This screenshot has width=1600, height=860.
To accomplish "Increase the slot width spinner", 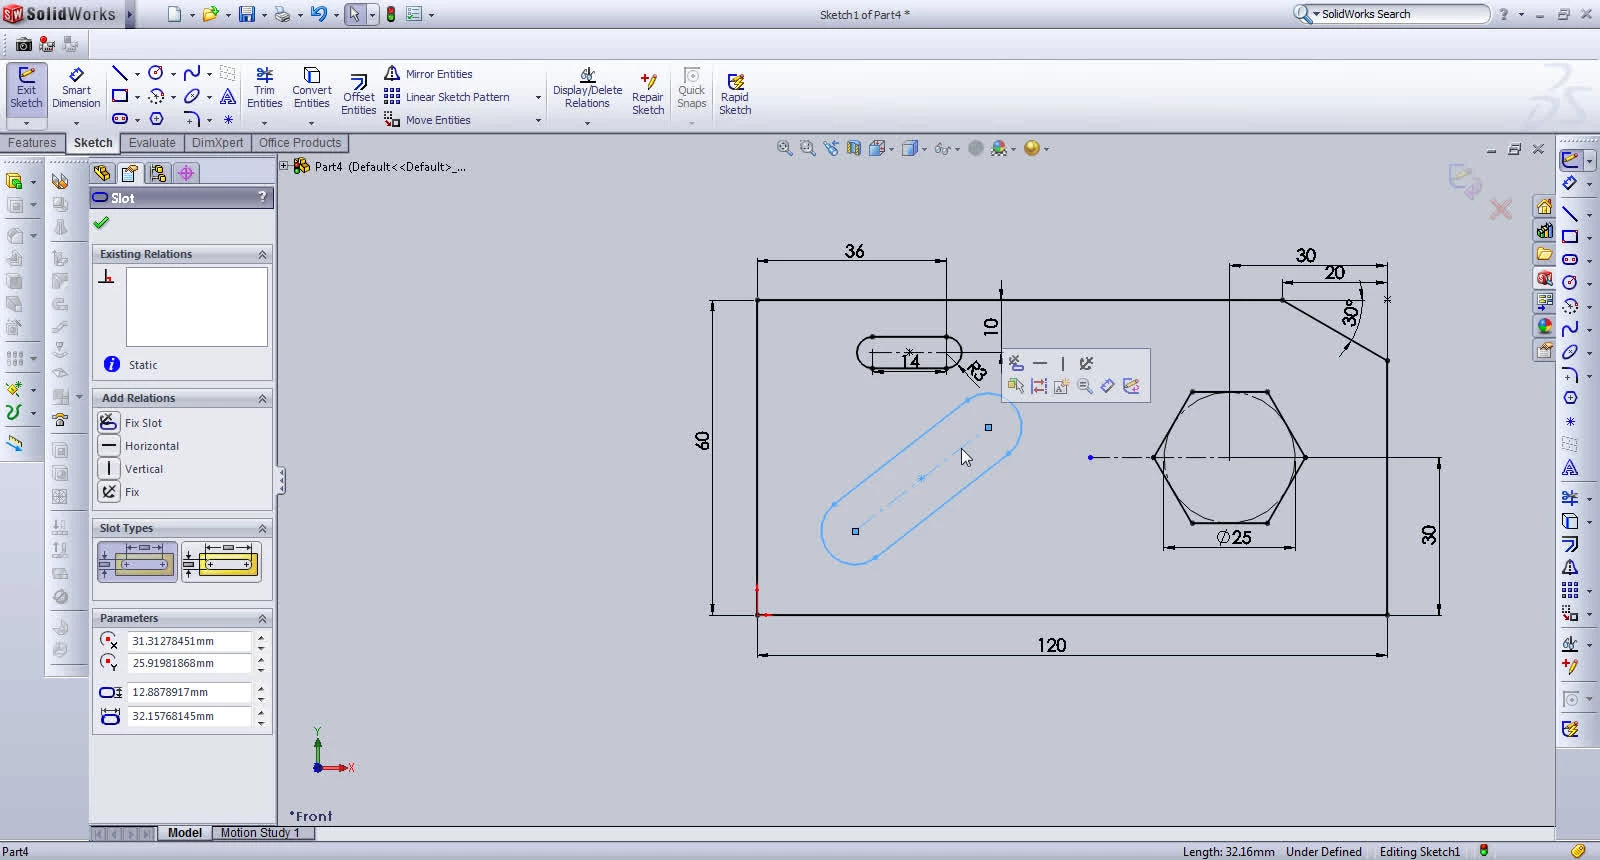I will [x=261, y=688].
